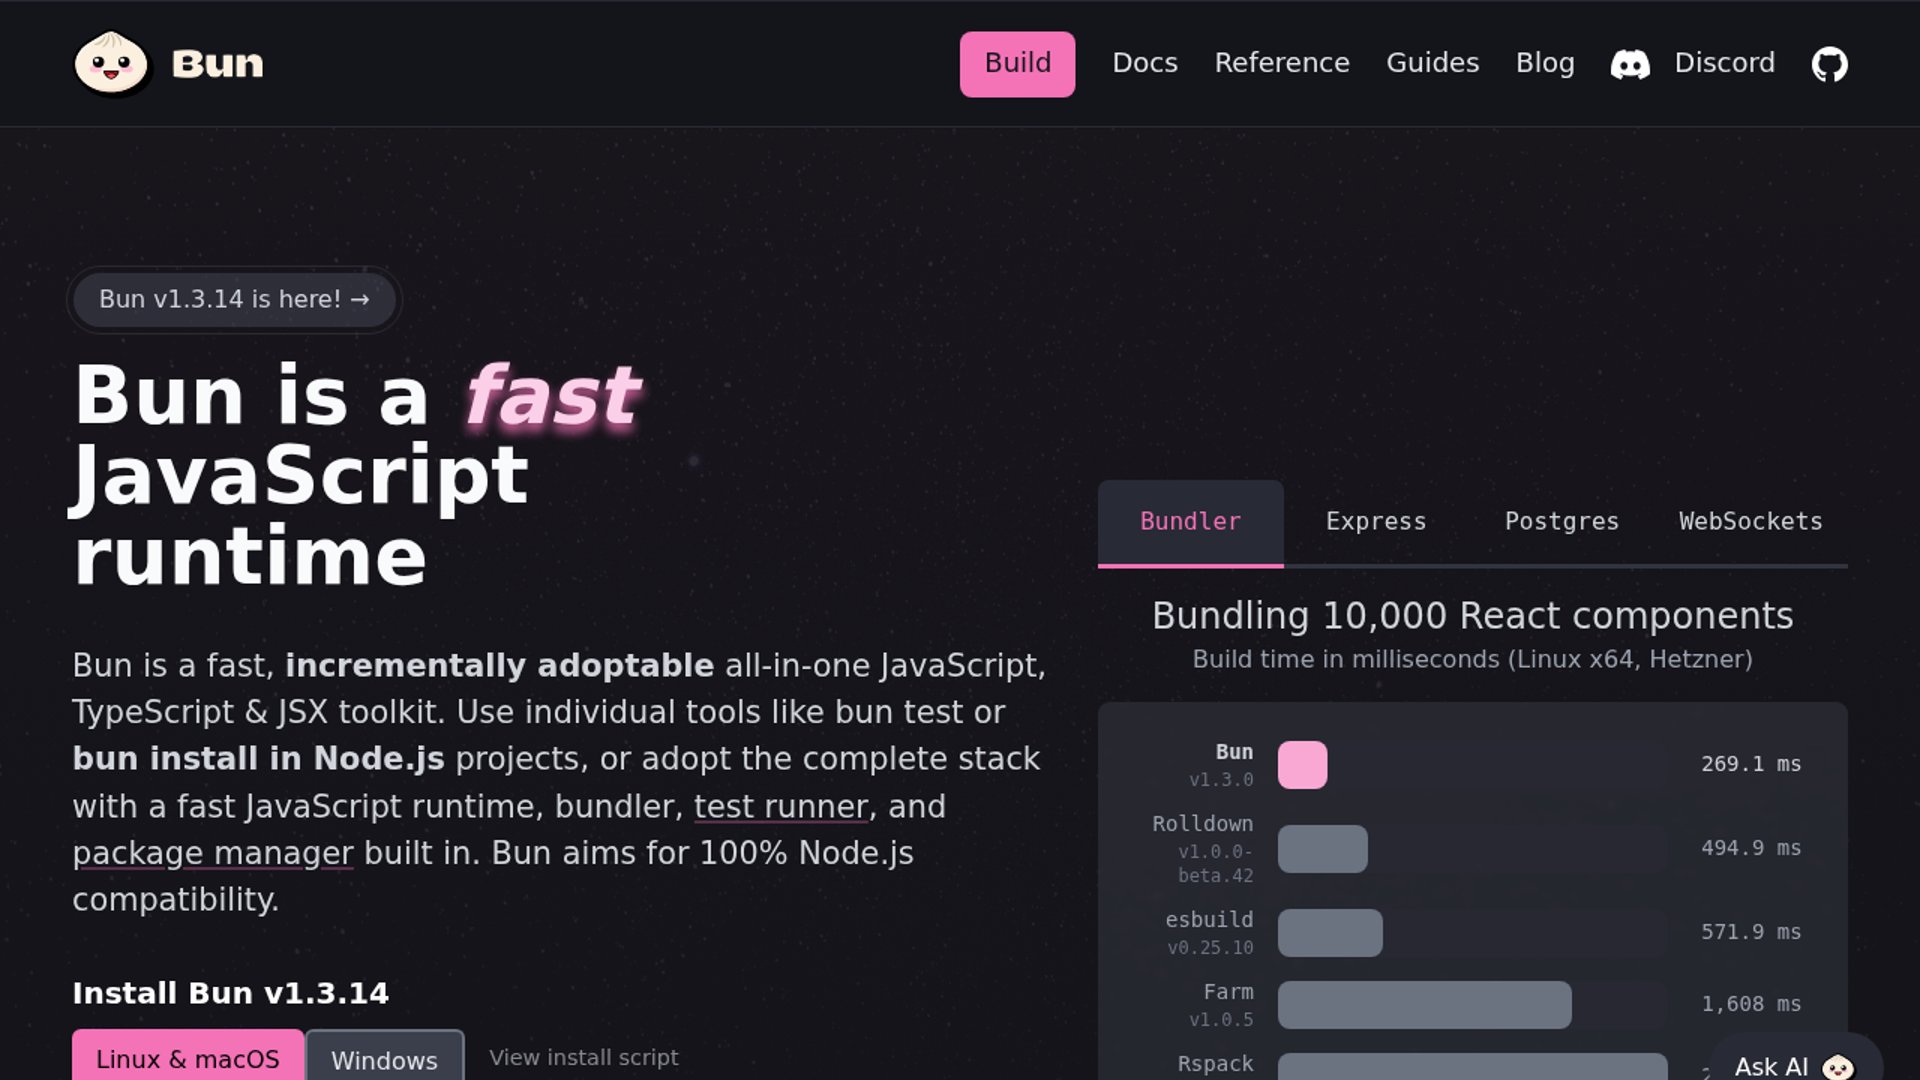This screenshot has height=1080, width=1920.
Task: Click the 571.9 ms value
Action: (1751, 932)
